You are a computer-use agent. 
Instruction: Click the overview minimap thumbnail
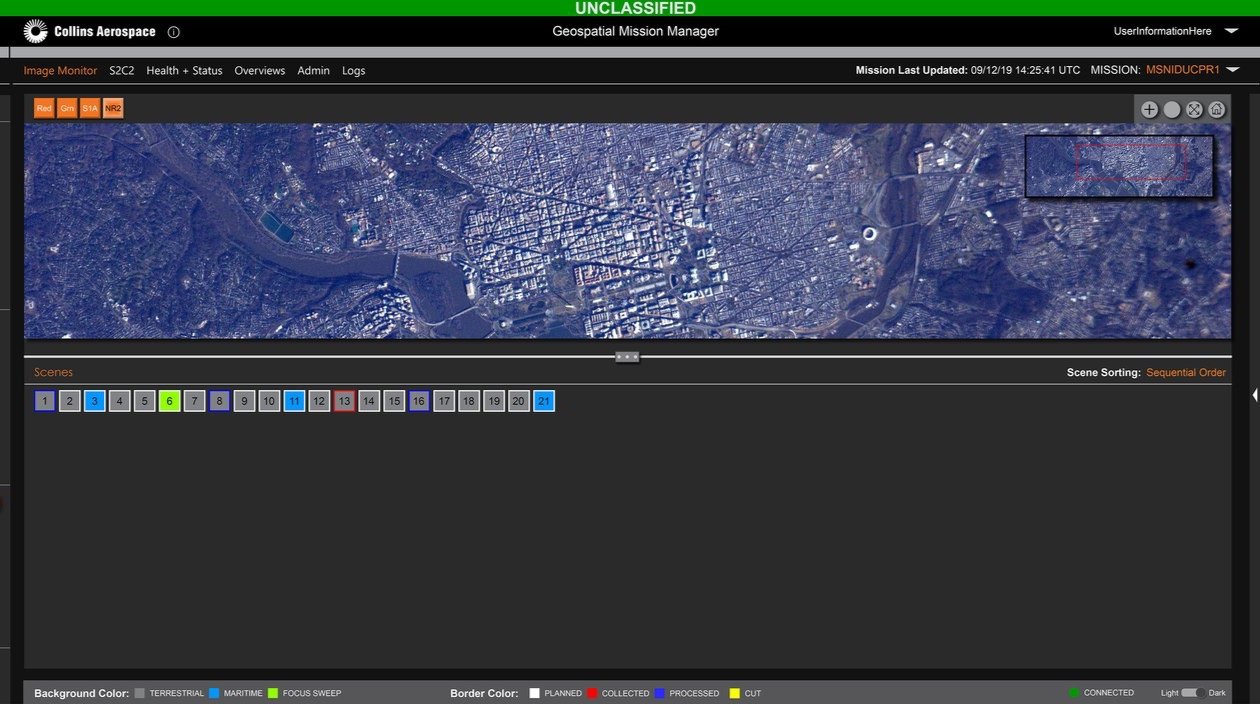point(1119,166)
